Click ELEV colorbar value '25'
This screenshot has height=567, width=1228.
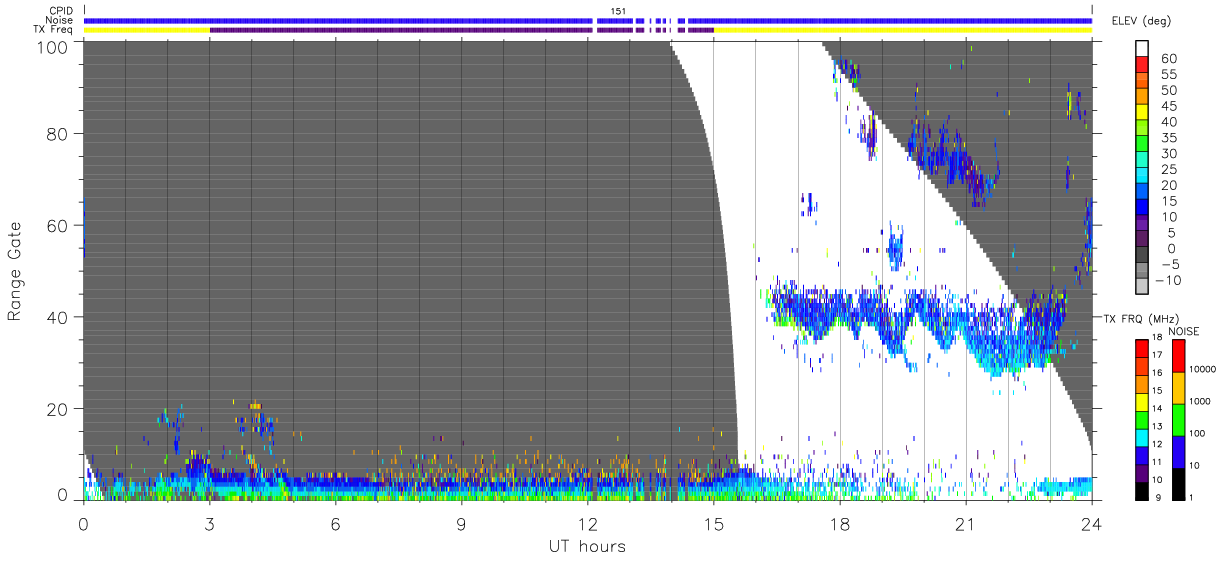(1169, 169)
